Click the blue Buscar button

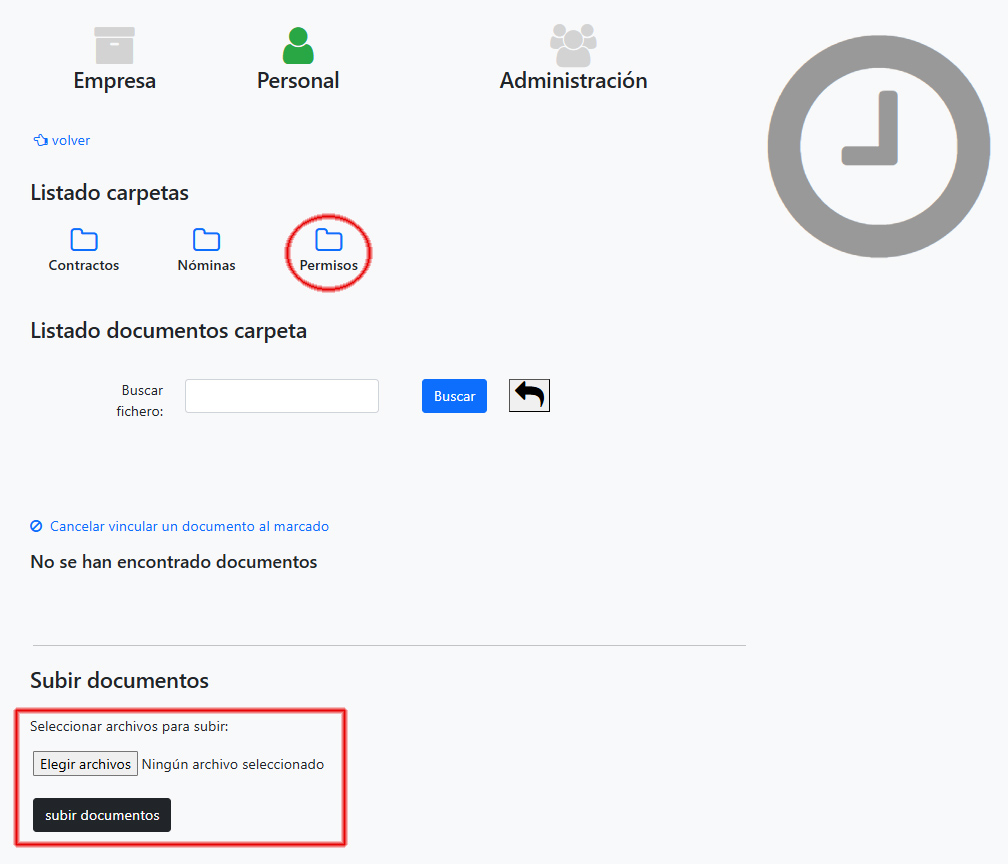click(x=454, y=396)
